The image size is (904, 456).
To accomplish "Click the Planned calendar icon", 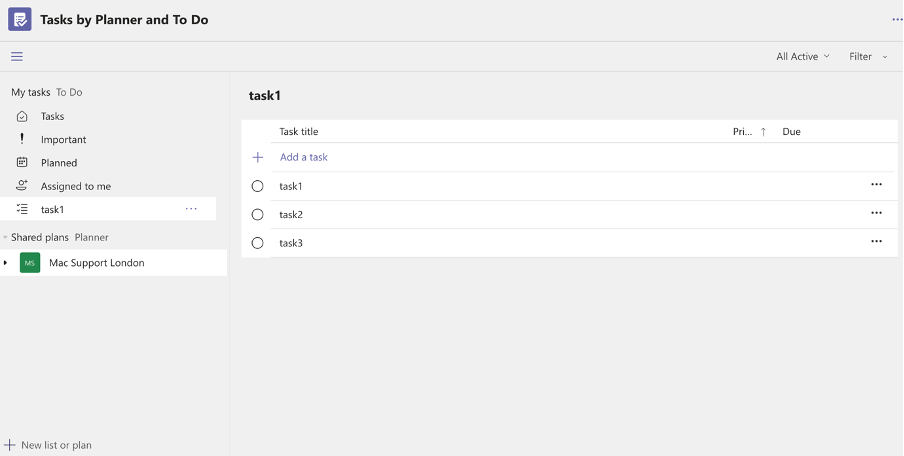I will coord(22,162).
